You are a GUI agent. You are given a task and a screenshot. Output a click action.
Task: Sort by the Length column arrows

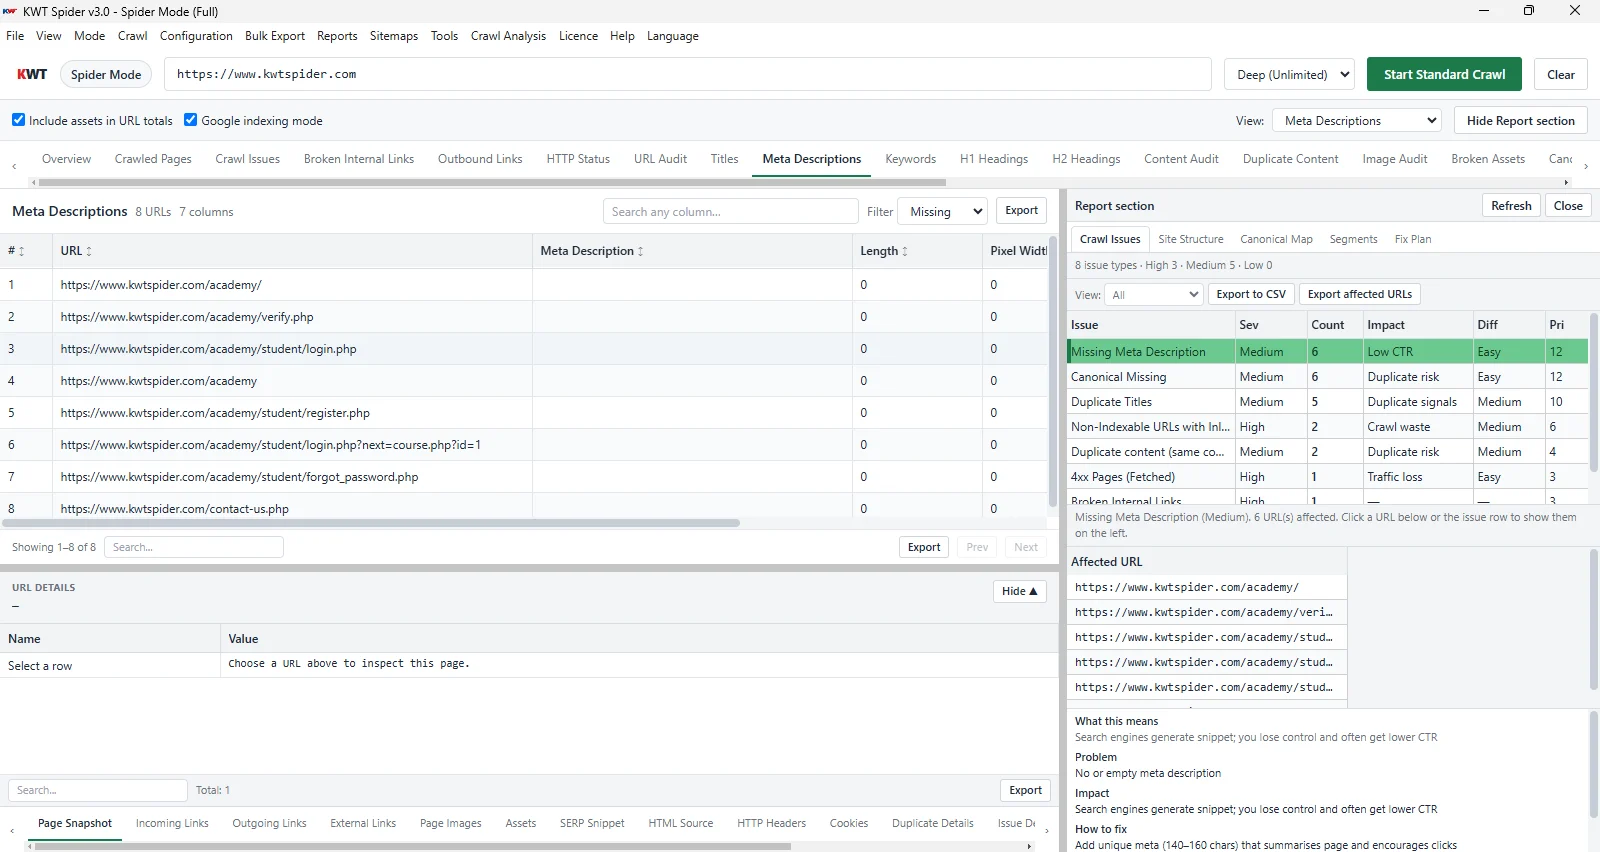coord(905,251)
